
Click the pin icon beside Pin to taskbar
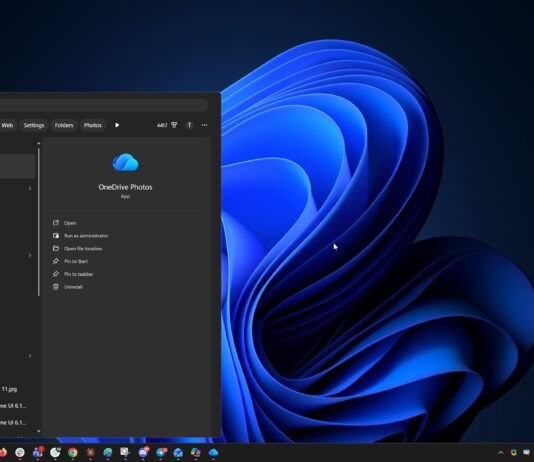coord(56,274)
